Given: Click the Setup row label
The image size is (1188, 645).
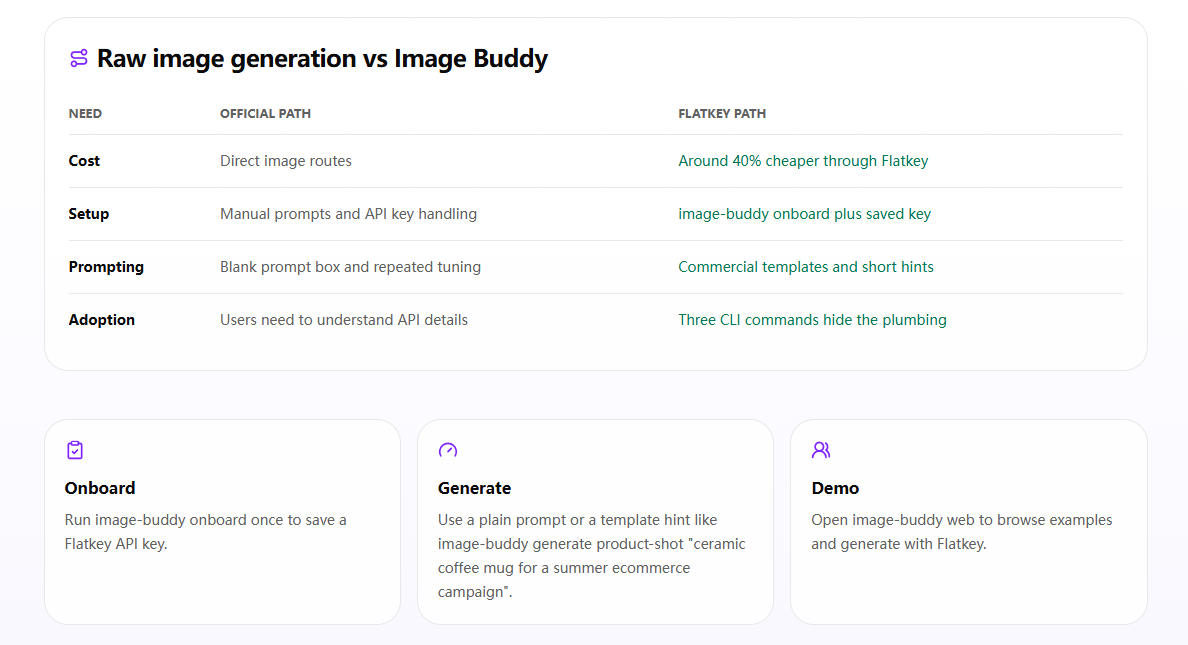Looking at the screenshot, I should coord(89,214).
